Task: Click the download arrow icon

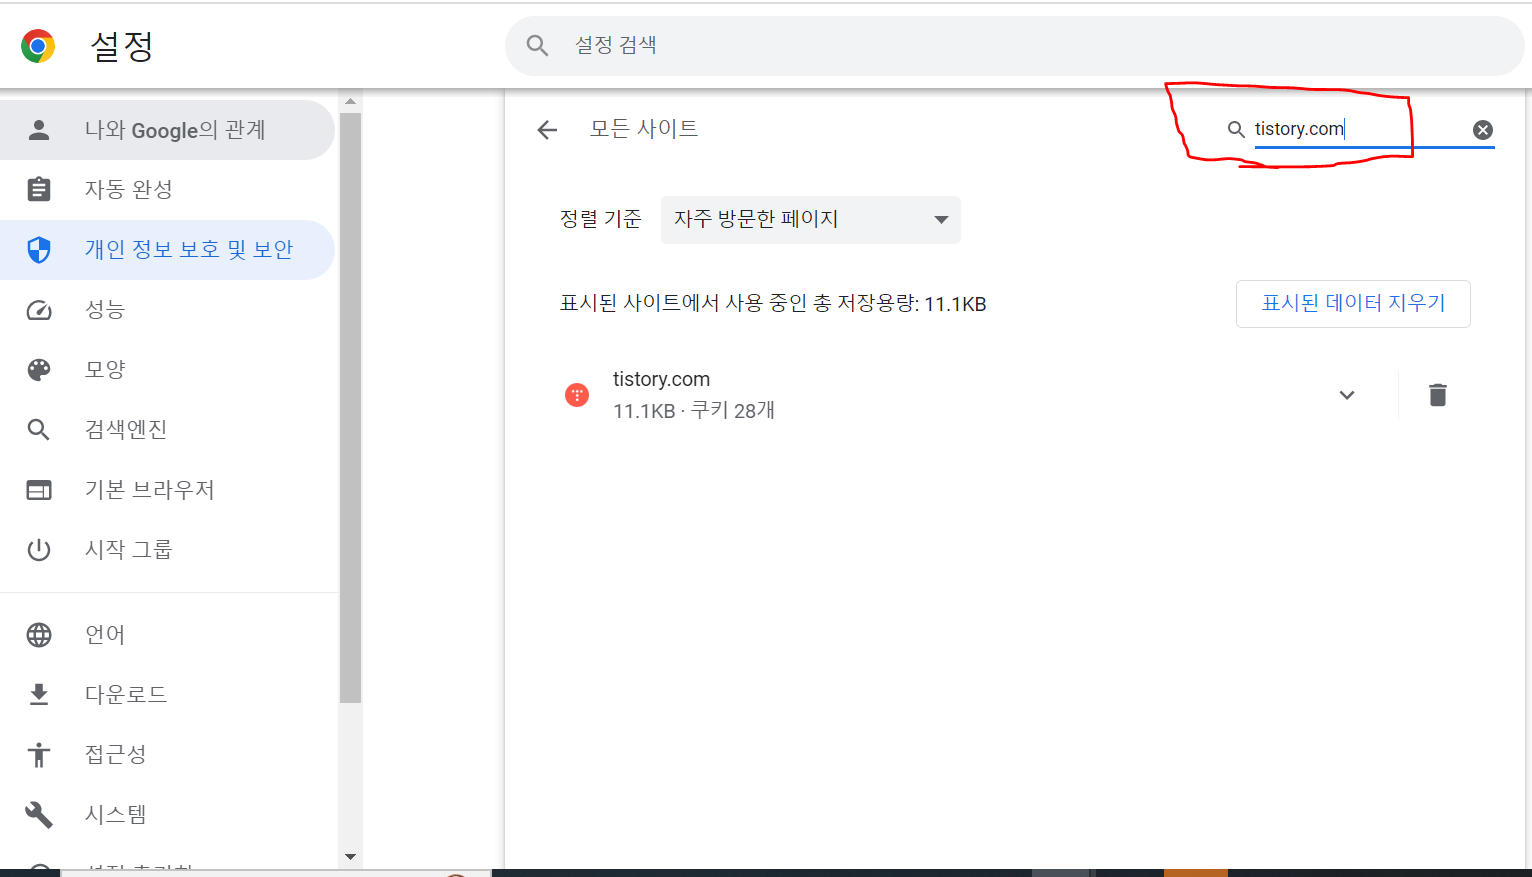Action: (x=39, y=695)
